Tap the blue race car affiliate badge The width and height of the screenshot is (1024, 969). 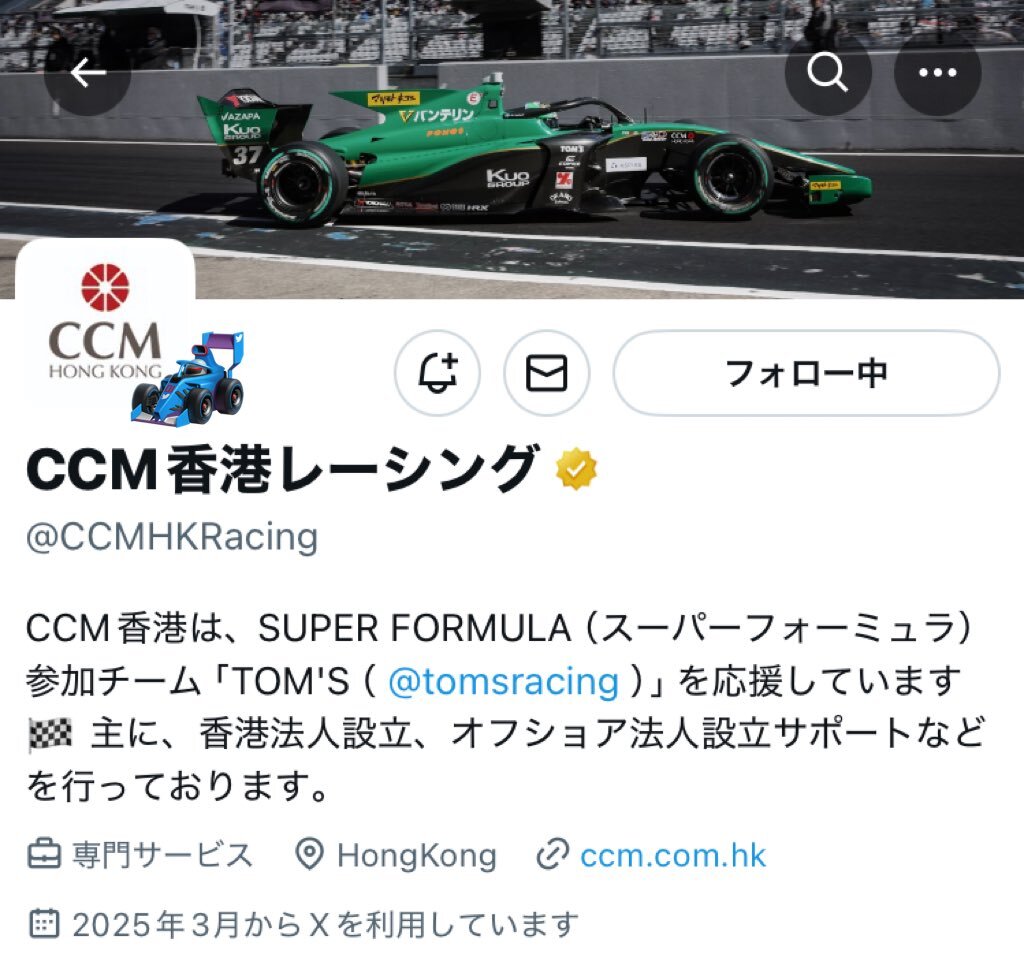coord(187,379)
